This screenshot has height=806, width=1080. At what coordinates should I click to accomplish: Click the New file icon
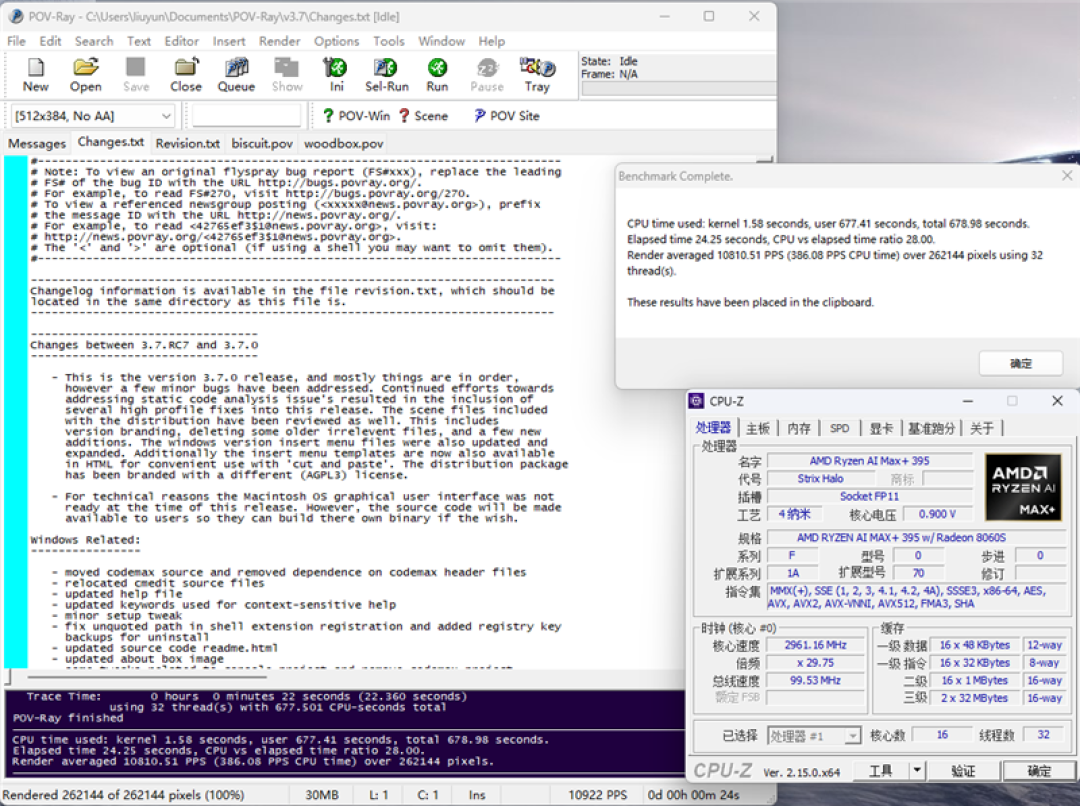[36, 75]
